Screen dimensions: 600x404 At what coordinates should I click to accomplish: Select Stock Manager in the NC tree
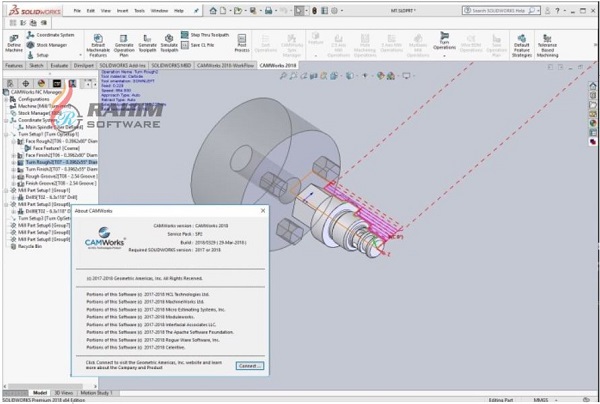point(36,113)
